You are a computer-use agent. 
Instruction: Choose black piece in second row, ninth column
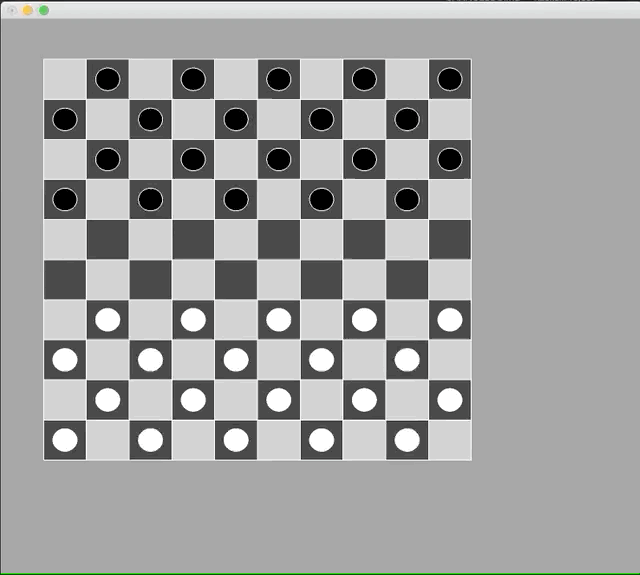point(407,119)
